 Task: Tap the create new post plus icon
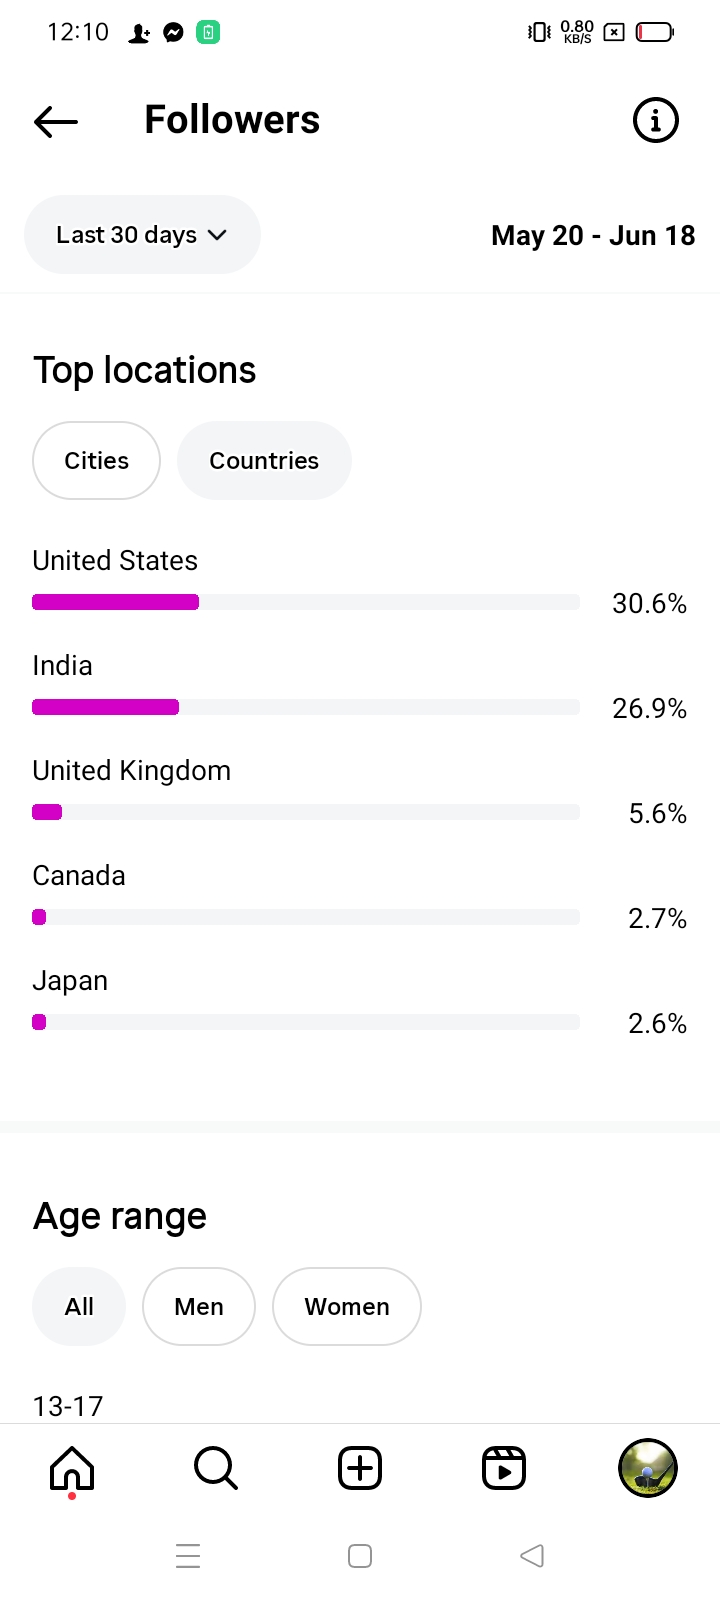(x=360, y=1468)
